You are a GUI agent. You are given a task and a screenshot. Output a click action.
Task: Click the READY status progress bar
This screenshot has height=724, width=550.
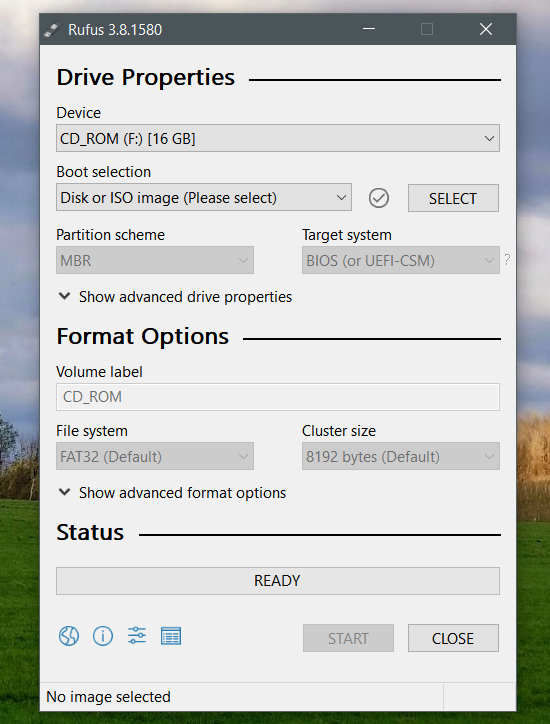tap(278, 581)
